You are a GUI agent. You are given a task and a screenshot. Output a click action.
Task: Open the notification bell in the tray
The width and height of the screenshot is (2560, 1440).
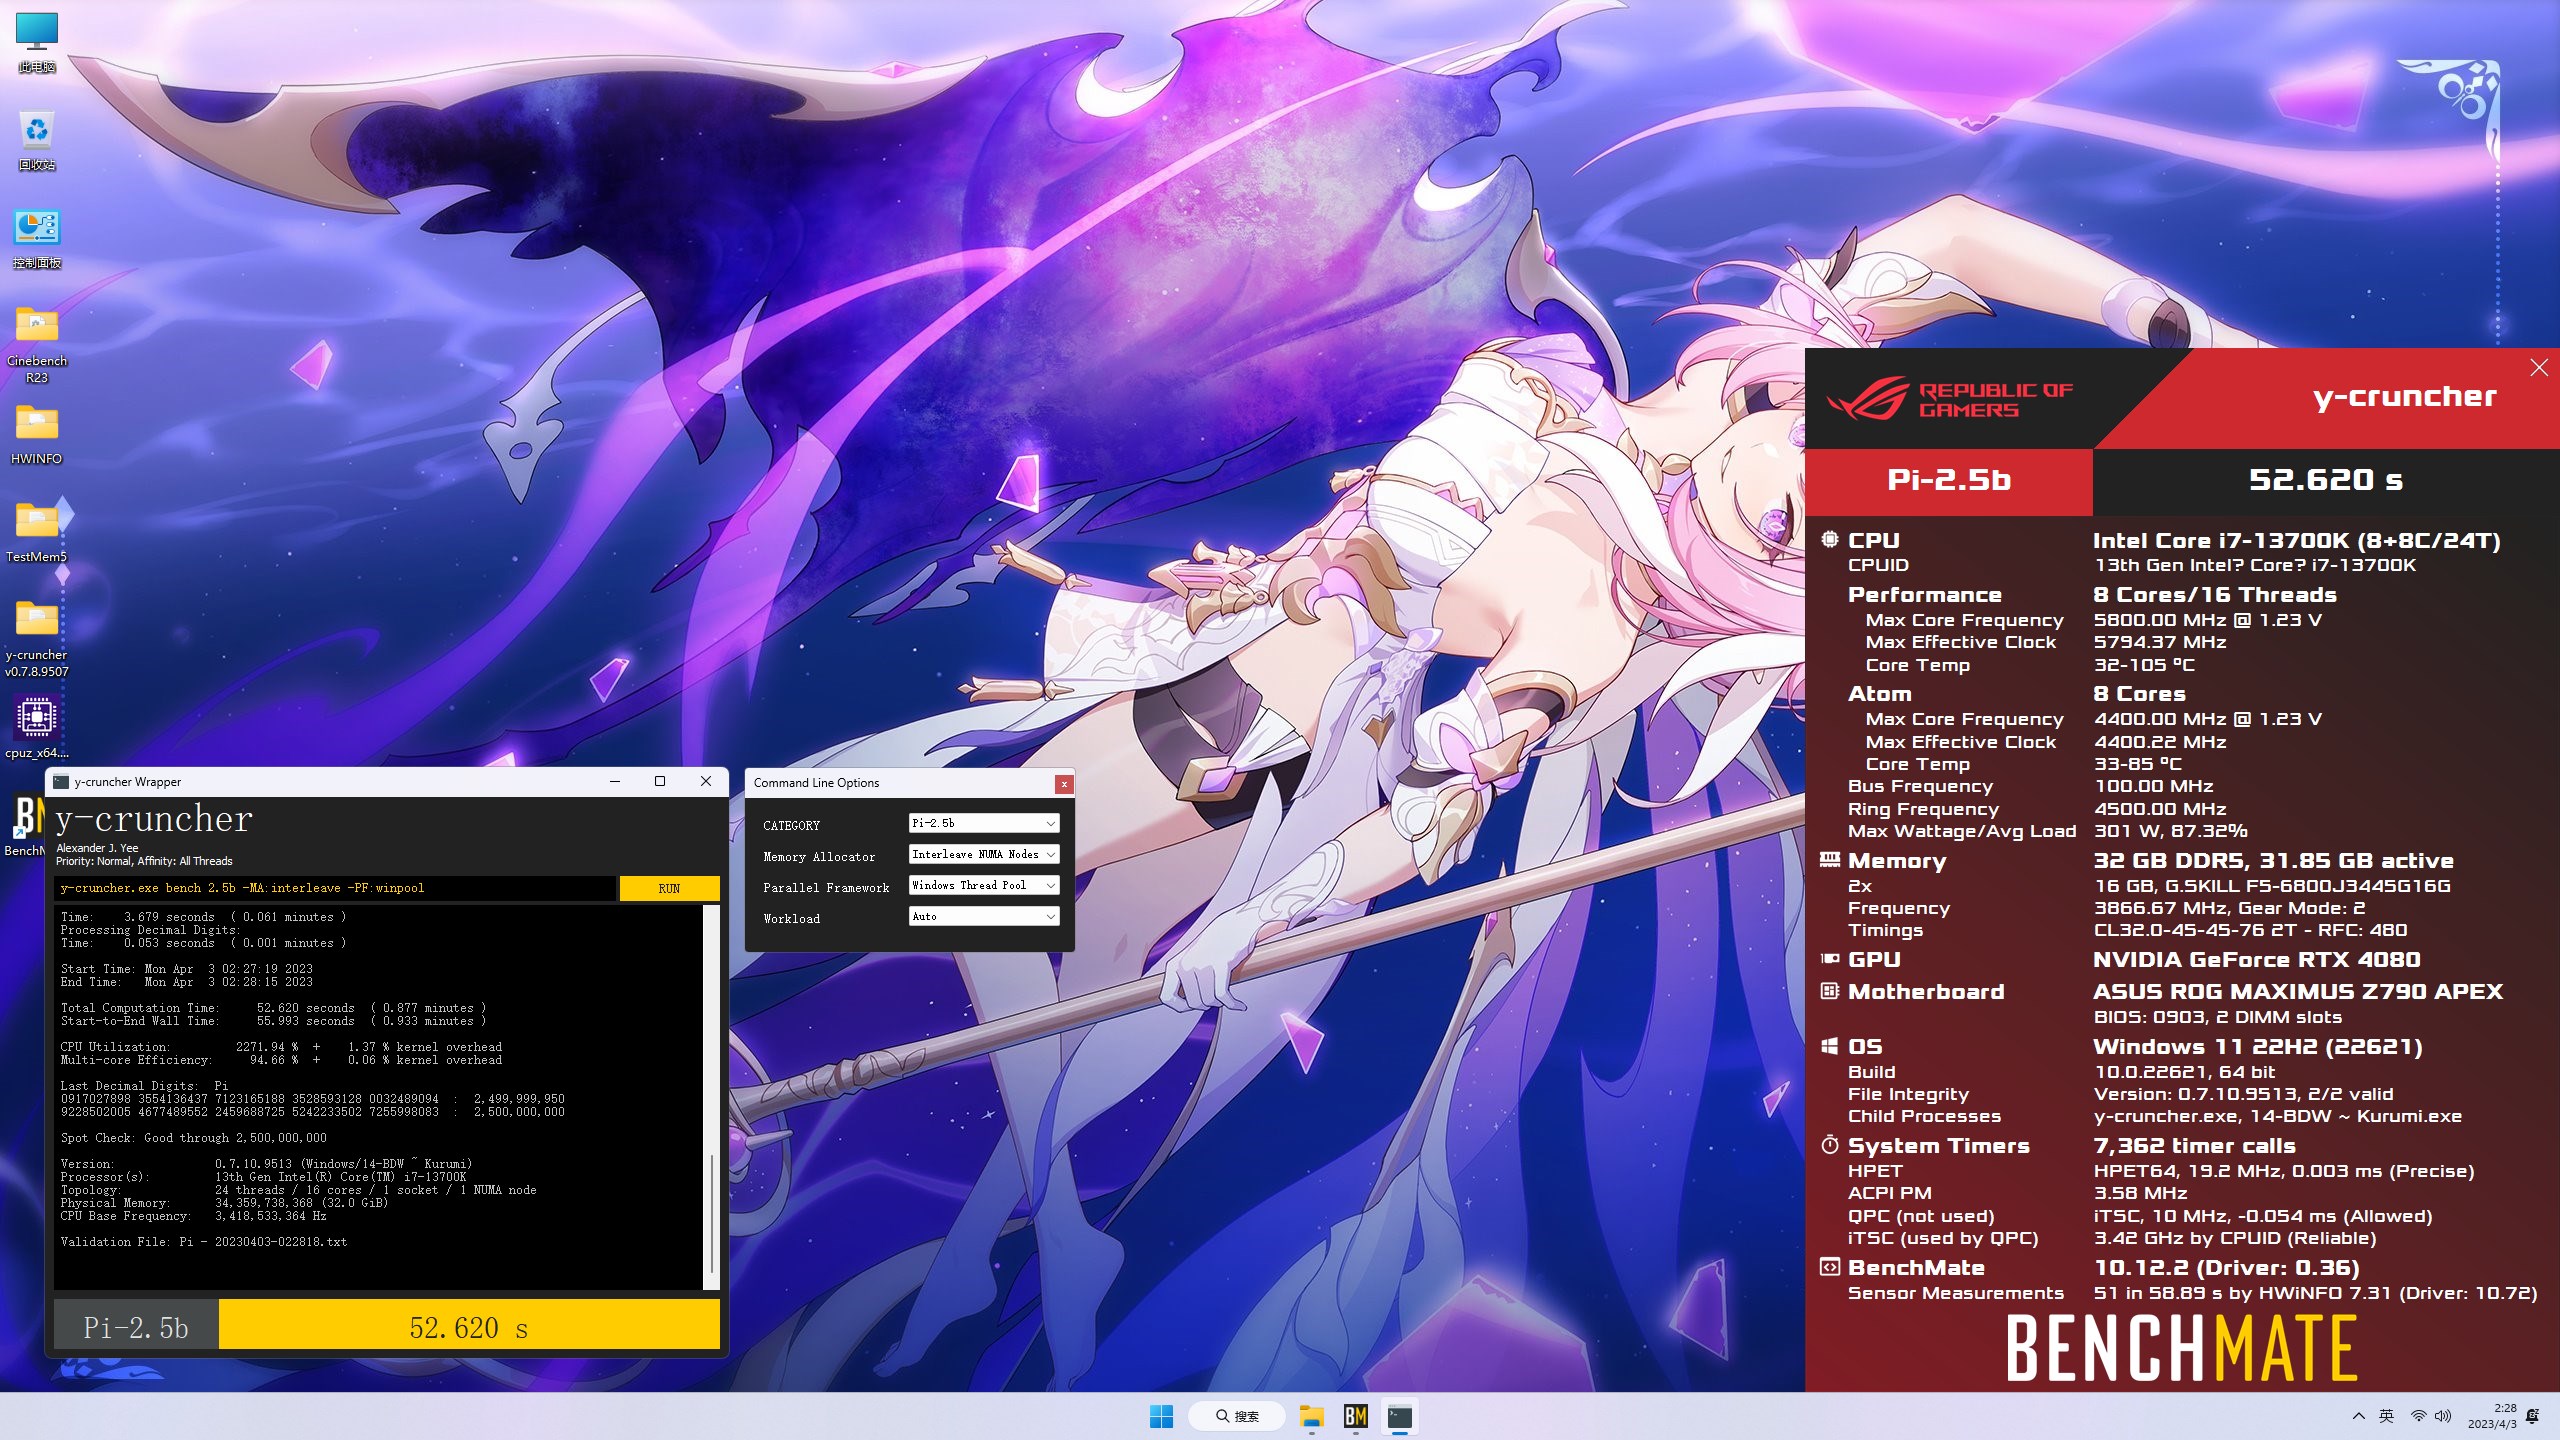2532,1416
